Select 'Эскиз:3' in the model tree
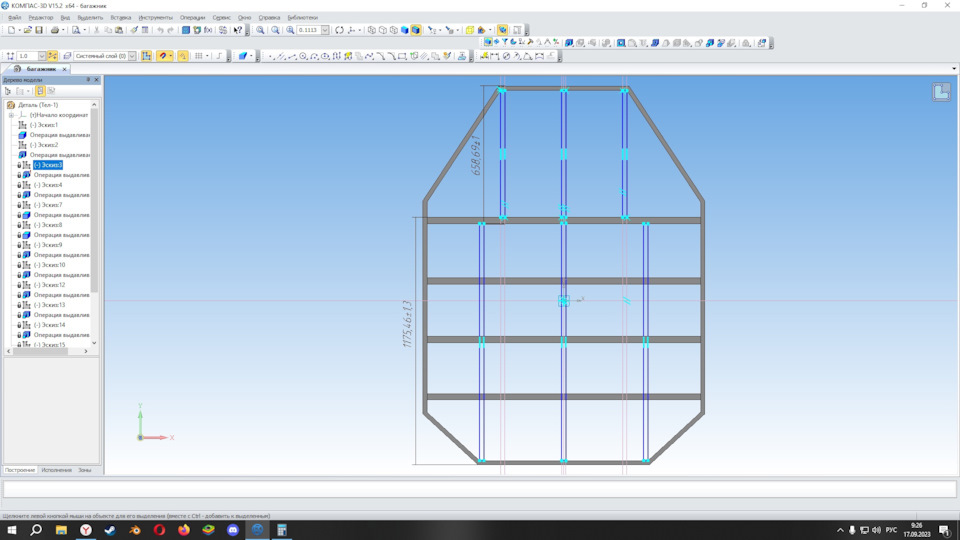960x540 pixels. click(x=48, y=165)
